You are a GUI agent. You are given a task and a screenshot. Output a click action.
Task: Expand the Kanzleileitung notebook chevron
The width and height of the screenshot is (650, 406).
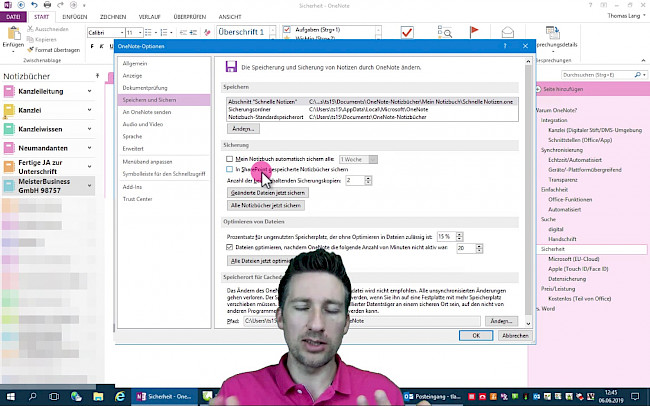tap(90, 91)
